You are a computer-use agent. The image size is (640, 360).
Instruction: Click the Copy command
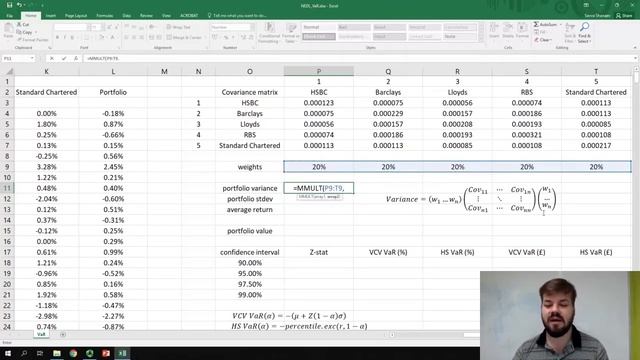[24, 32]
